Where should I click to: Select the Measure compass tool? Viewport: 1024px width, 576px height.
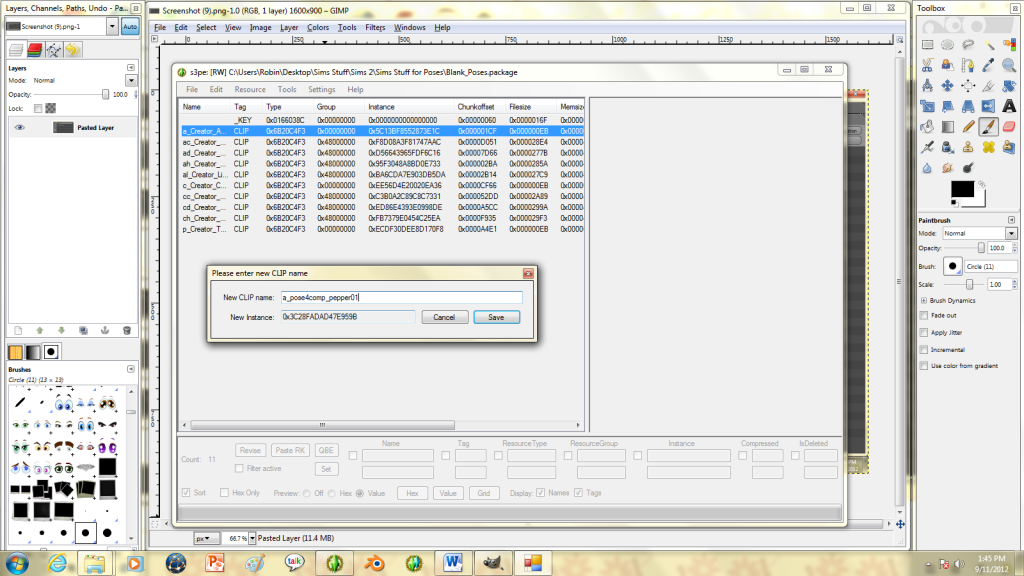(927, 86)
